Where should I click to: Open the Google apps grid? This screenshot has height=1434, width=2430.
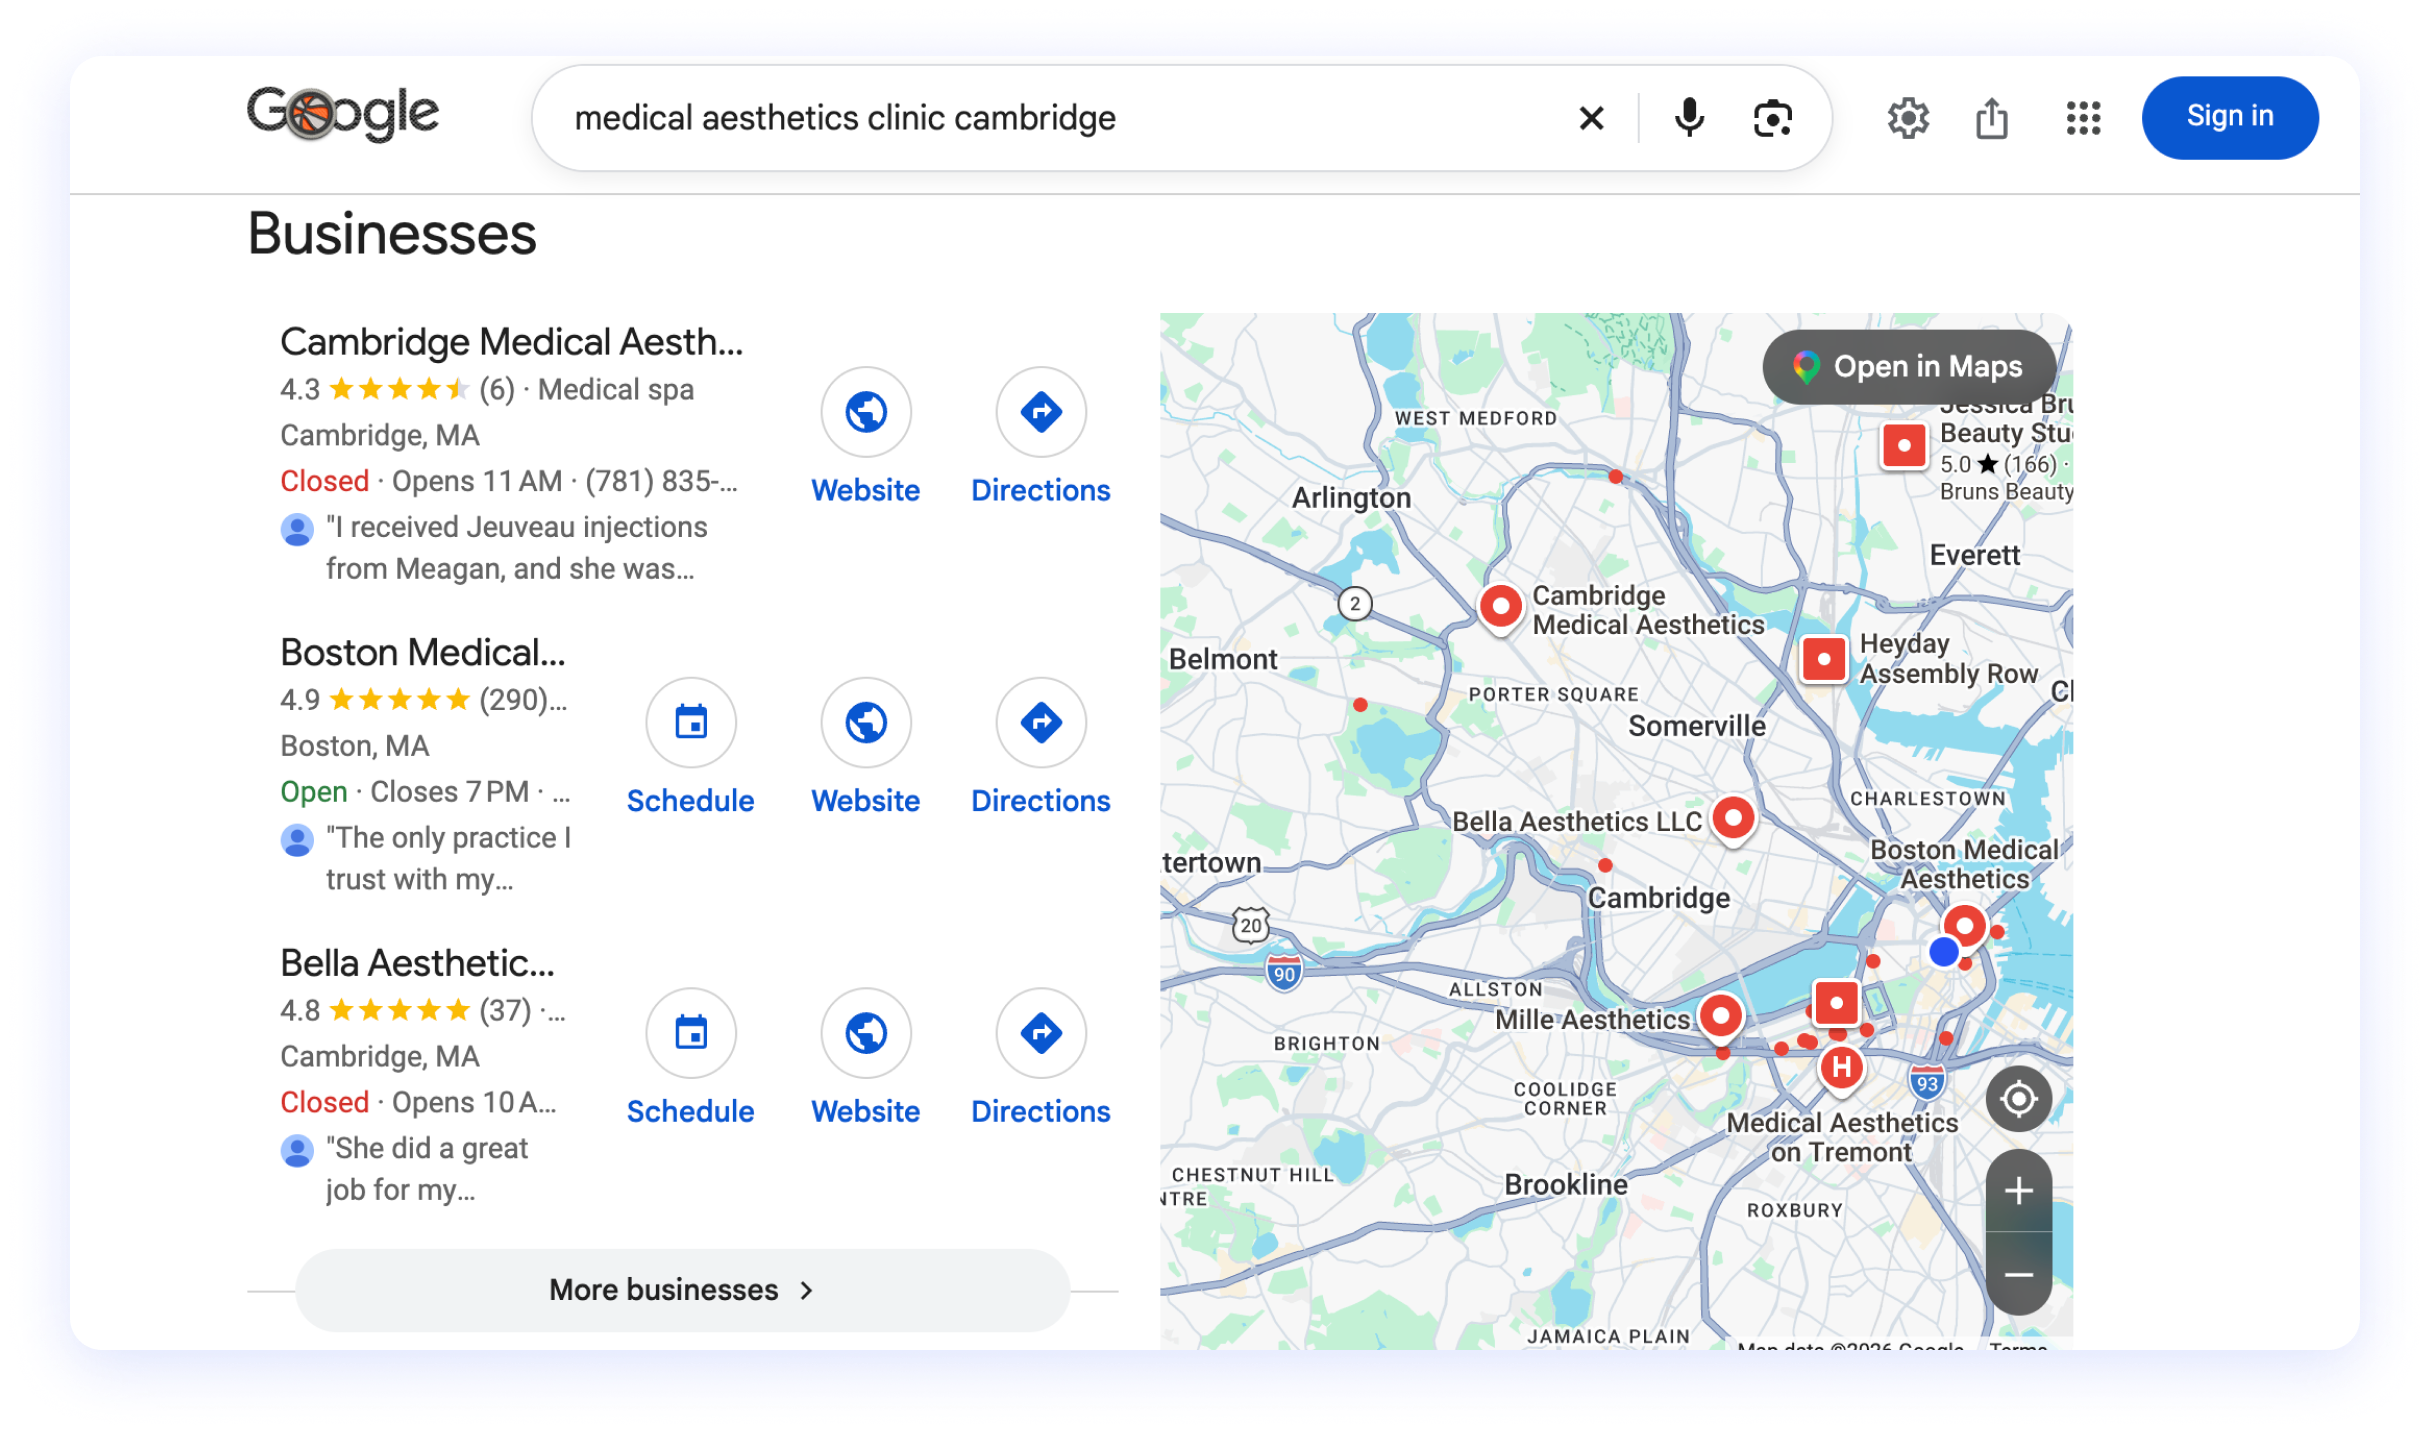tap(2083, 118)
